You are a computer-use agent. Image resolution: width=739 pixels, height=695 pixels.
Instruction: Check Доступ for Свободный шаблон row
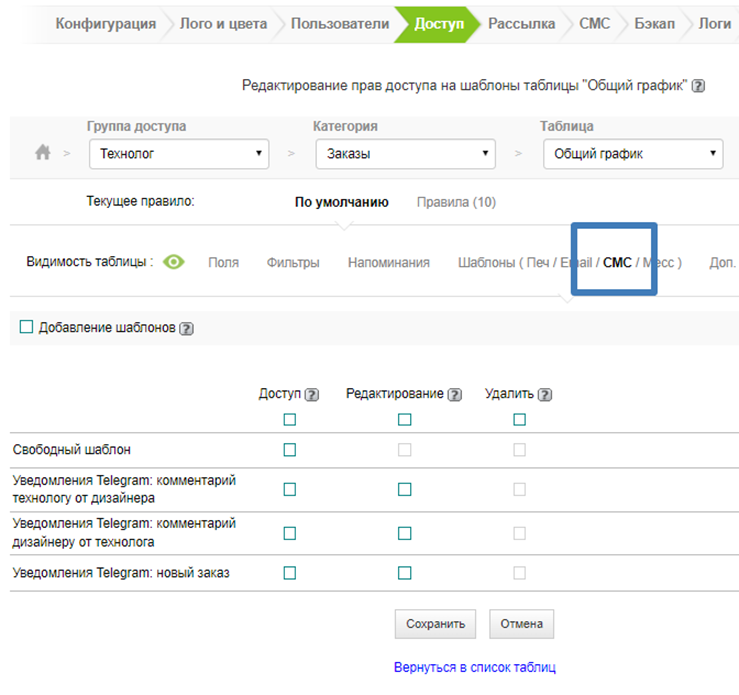(290, 450)
